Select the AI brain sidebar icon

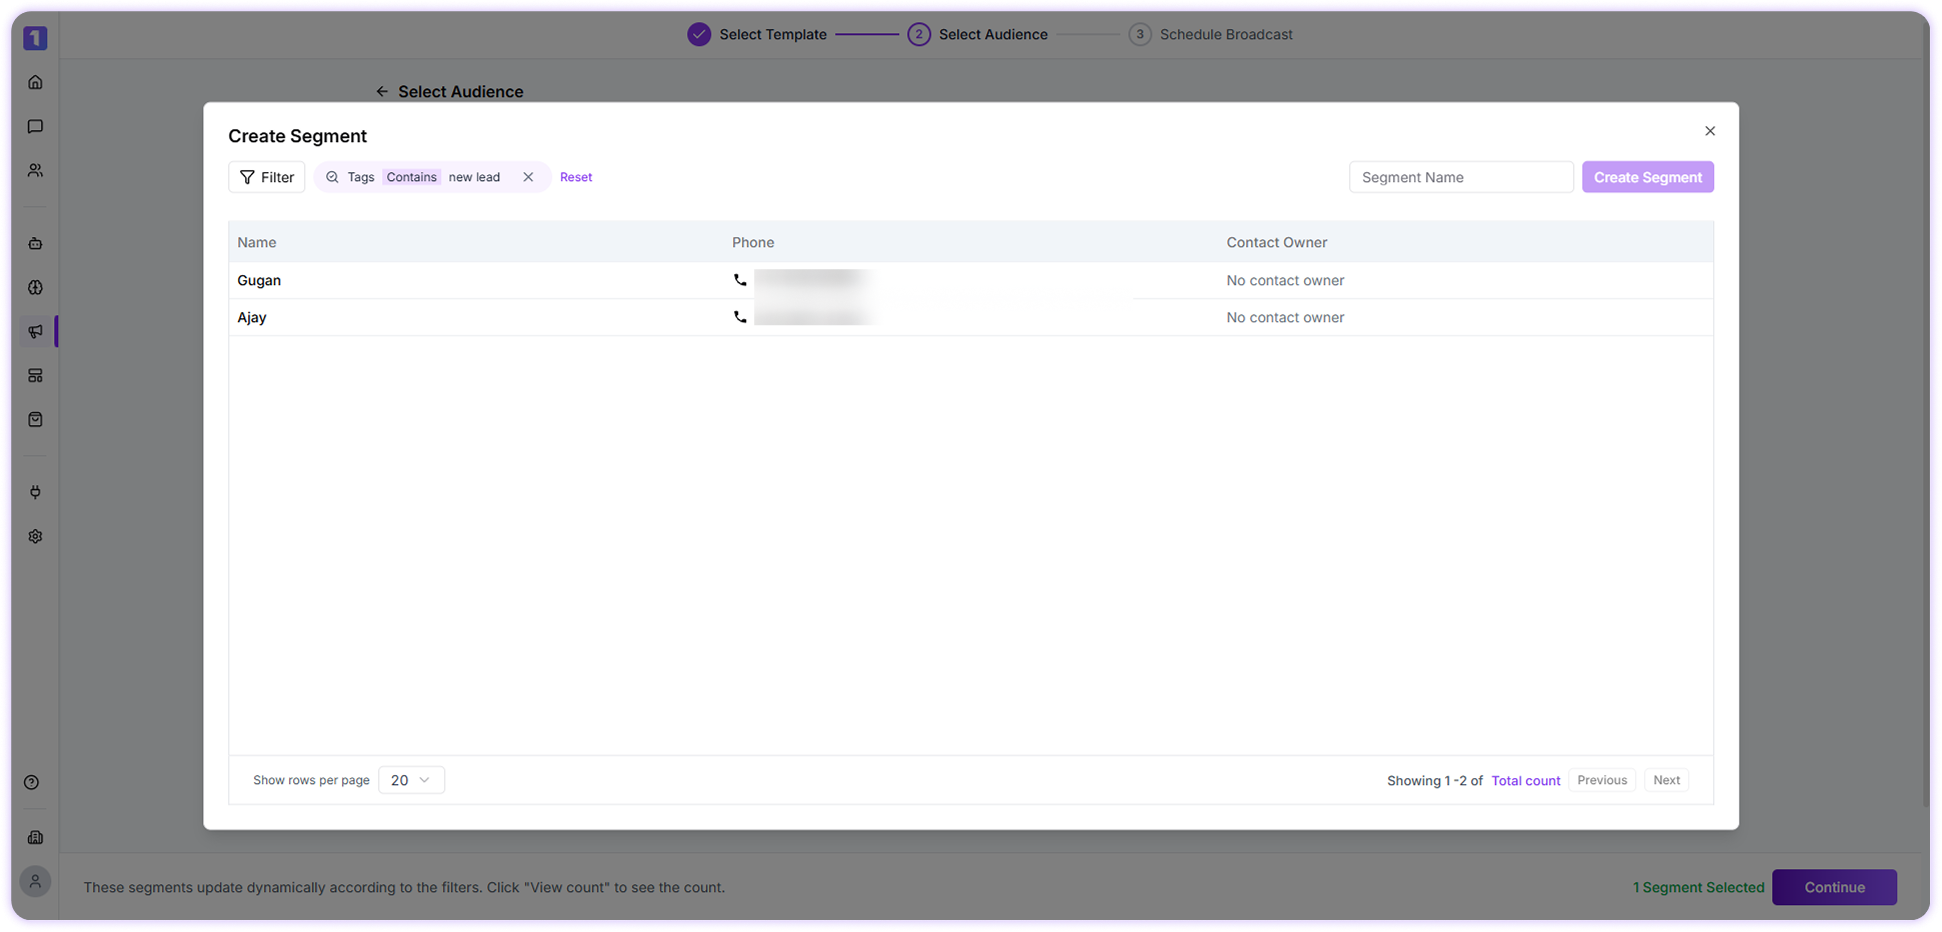(x=35, y=287)
